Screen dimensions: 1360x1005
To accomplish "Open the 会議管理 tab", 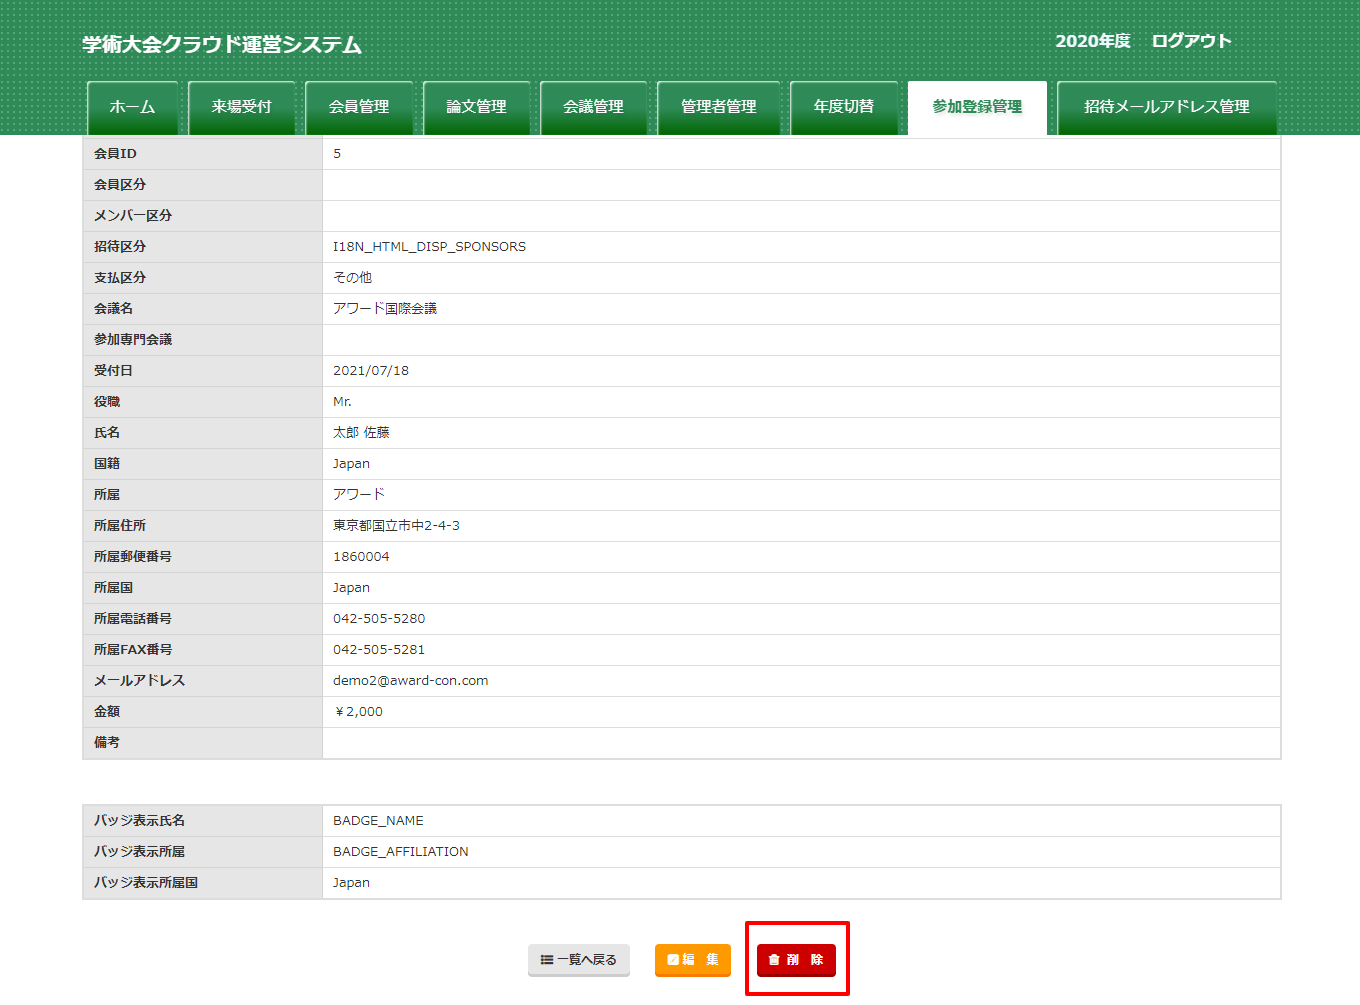I will pyautogui.click(x=593, y=107).
